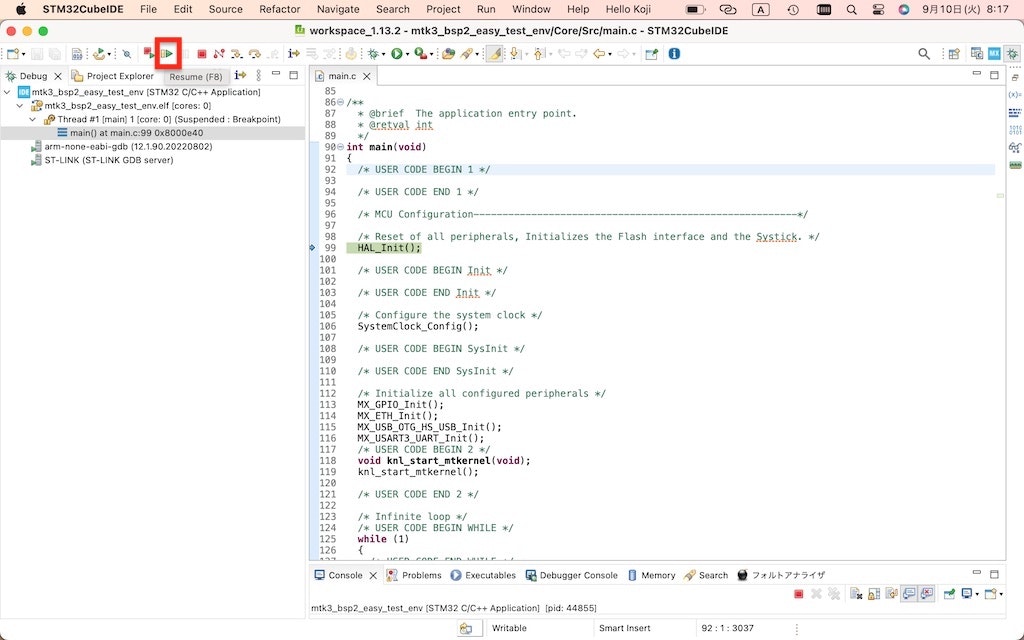This screenshot has width=1024, height=640.
Task: Minimize the Console panel
Action: (976, 573)
